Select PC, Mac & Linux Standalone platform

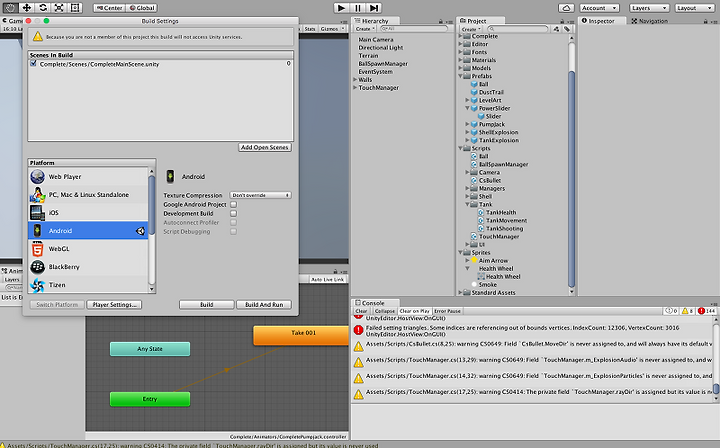88,195
